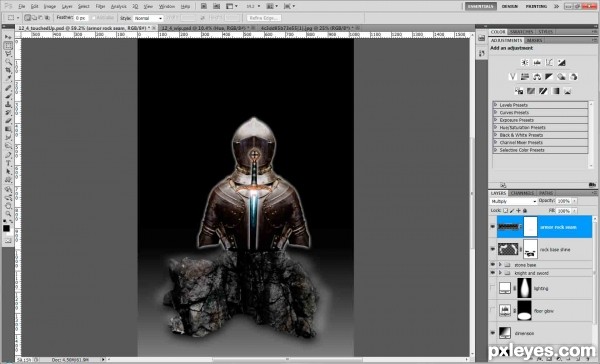Switch to the Swatches tab
Screen dimensions: 600x364
522,32
